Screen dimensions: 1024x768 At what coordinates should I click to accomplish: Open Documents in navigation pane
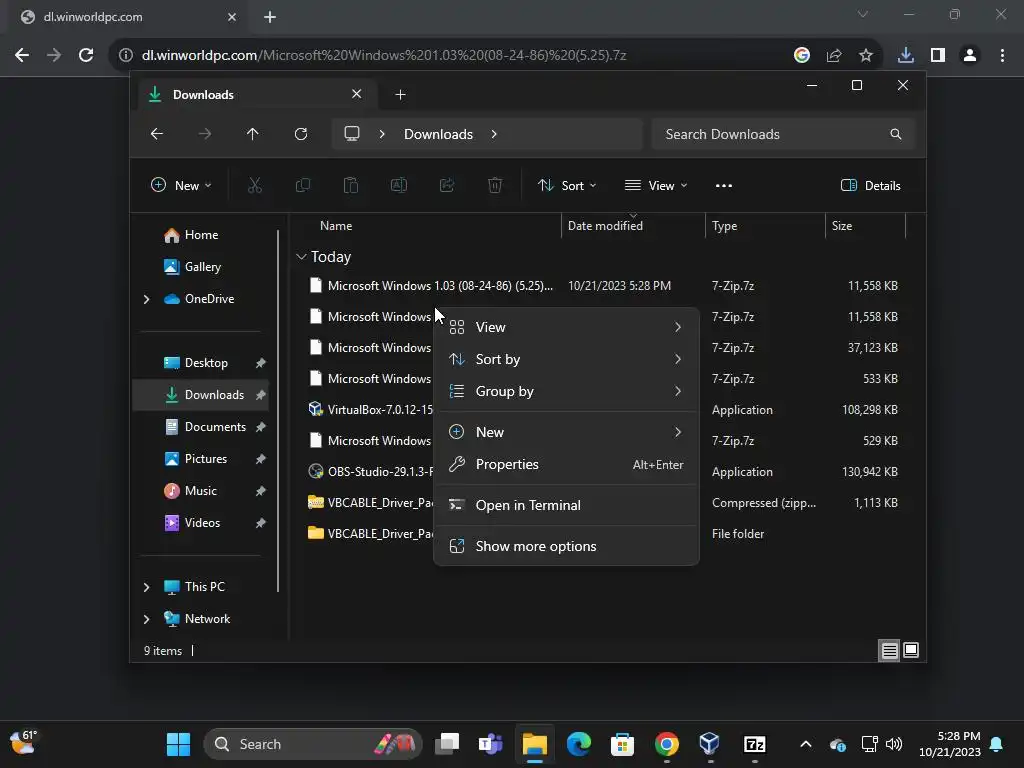pyautogui.click(x=215, y=427)
